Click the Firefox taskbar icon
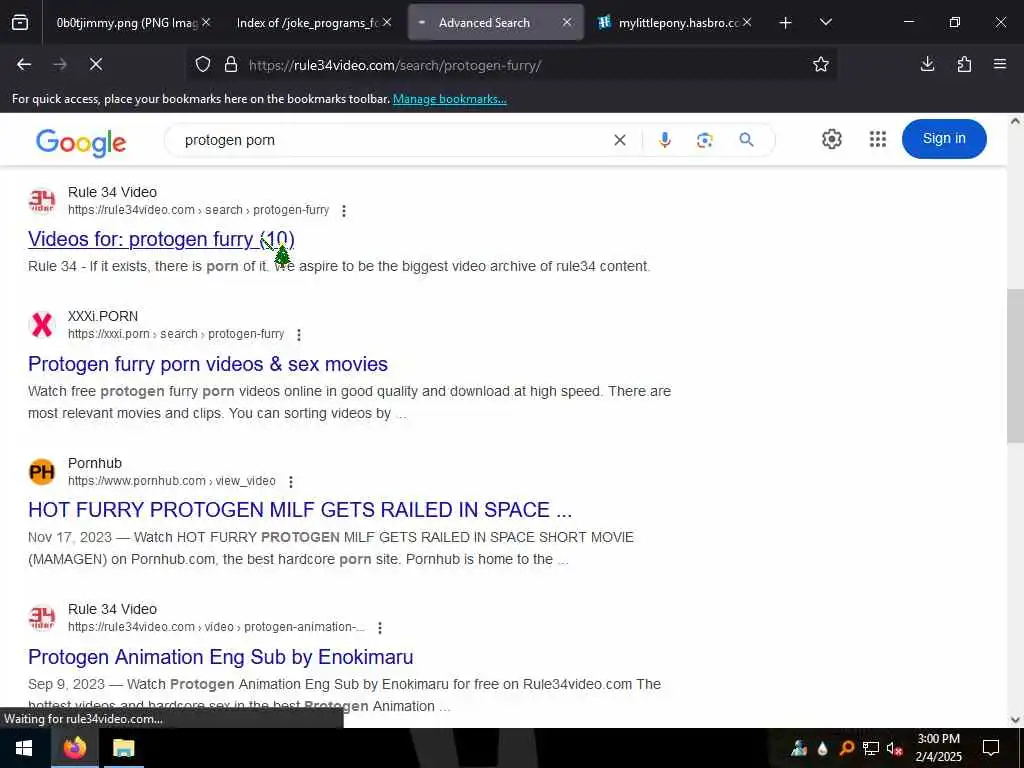 [x=74, y=748]
